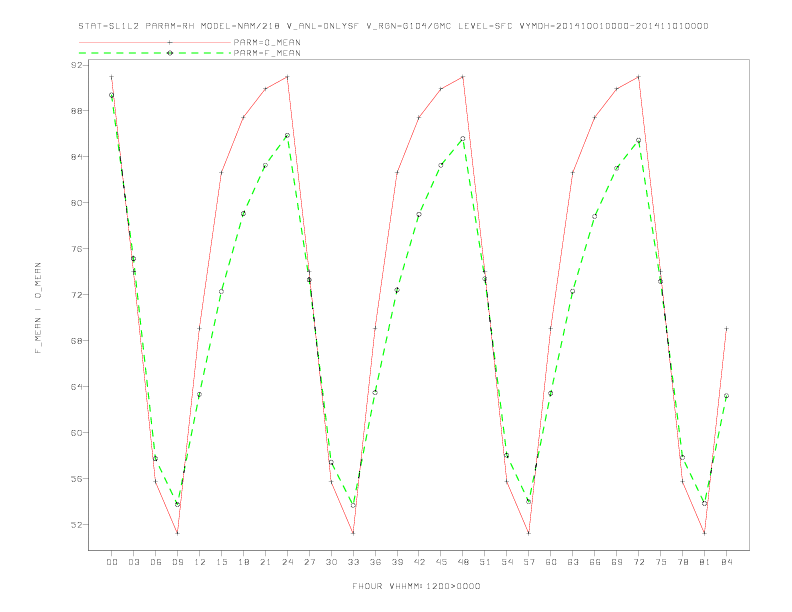Image resolution: width=792 pixels, height=612 pixels.
Task: Click x-axis forecast hour label 18
Action: (243, 562)
